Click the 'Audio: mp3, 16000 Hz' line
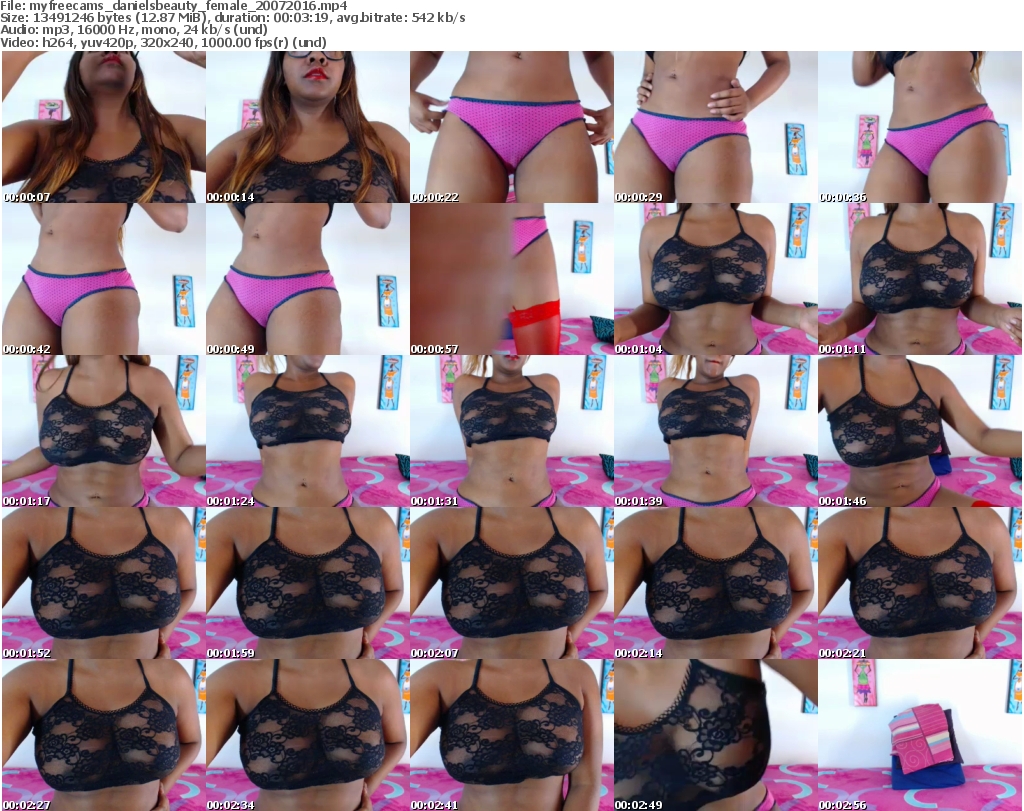The height and width of the screenshot is (811, 1024). click(x=133, y=30)
